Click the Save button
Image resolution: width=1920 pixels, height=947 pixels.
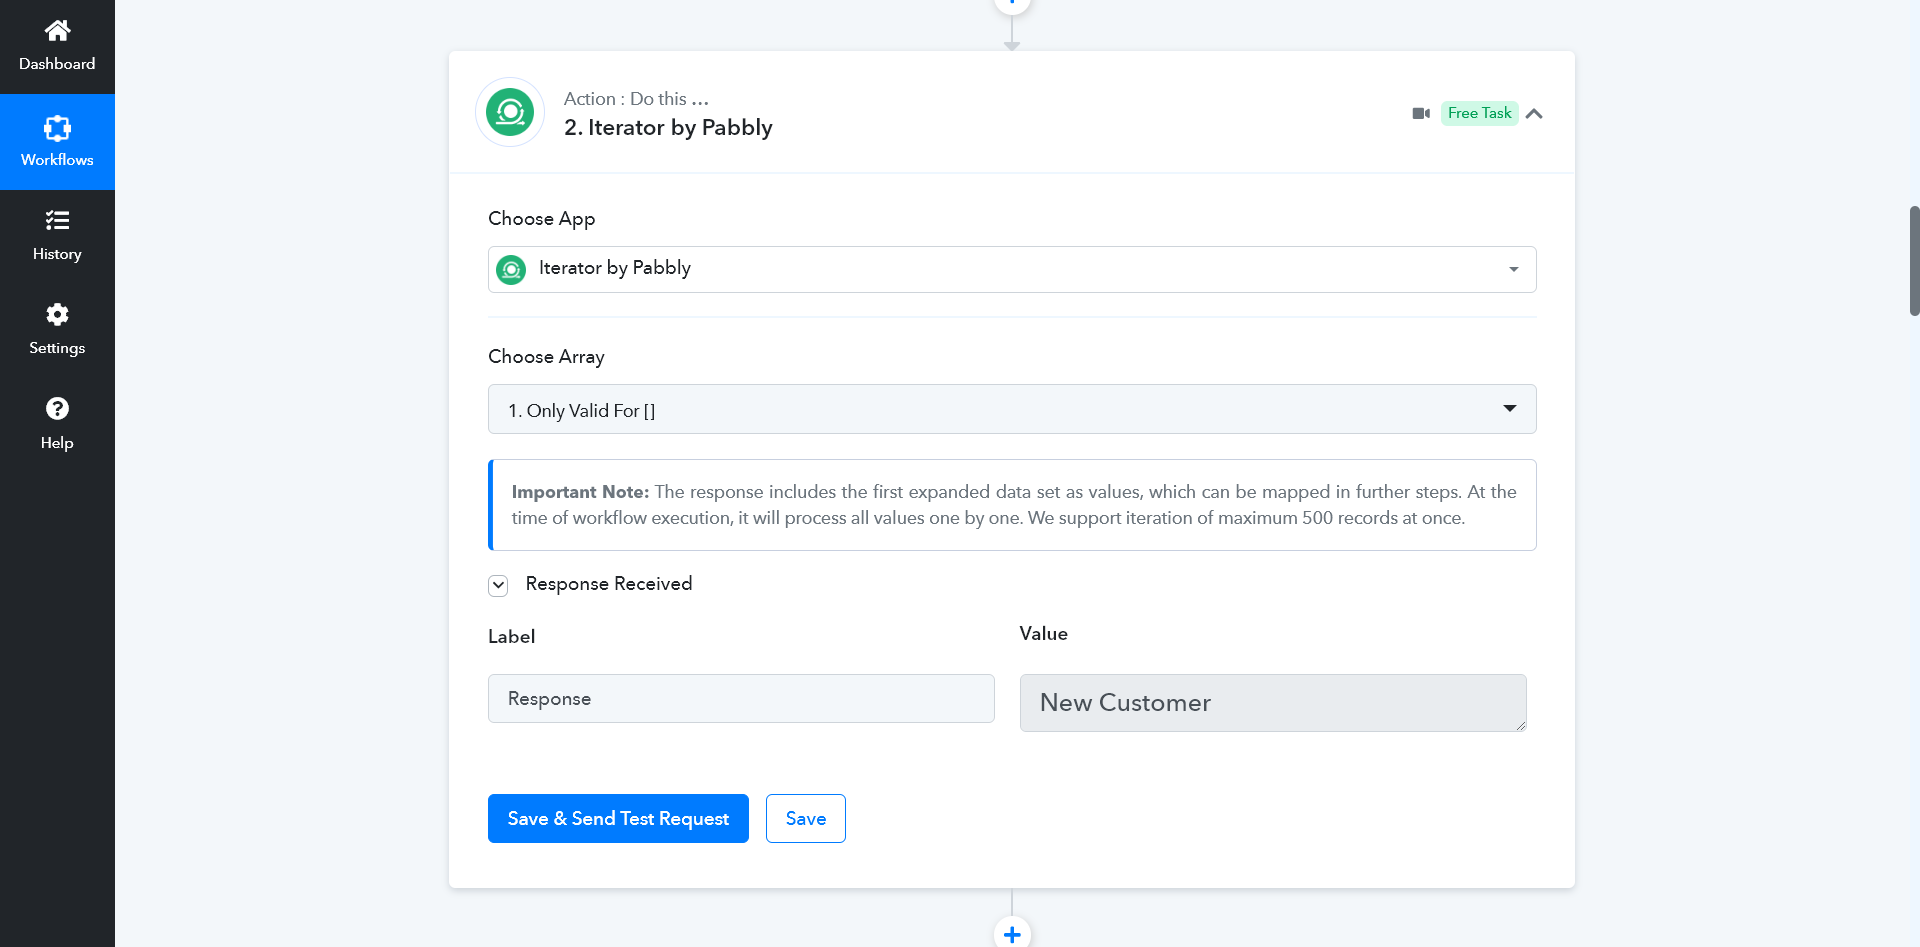(x=805, y=818)
